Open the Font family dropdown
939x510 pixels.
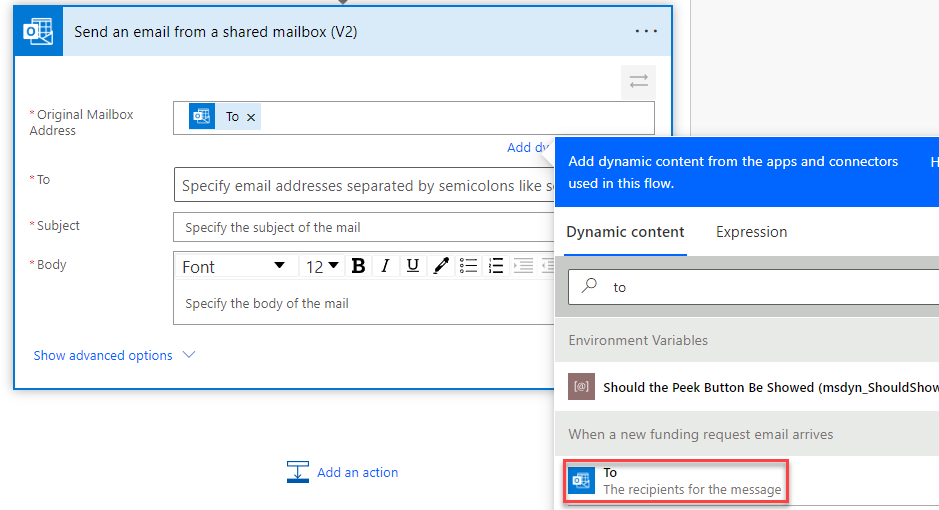pos(235,266)
